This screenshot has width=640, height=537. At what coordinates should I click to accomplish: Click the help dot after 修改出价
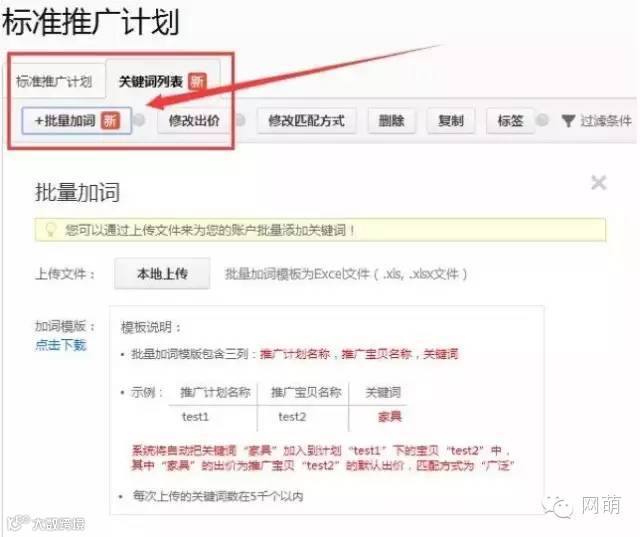coord(240,120)
